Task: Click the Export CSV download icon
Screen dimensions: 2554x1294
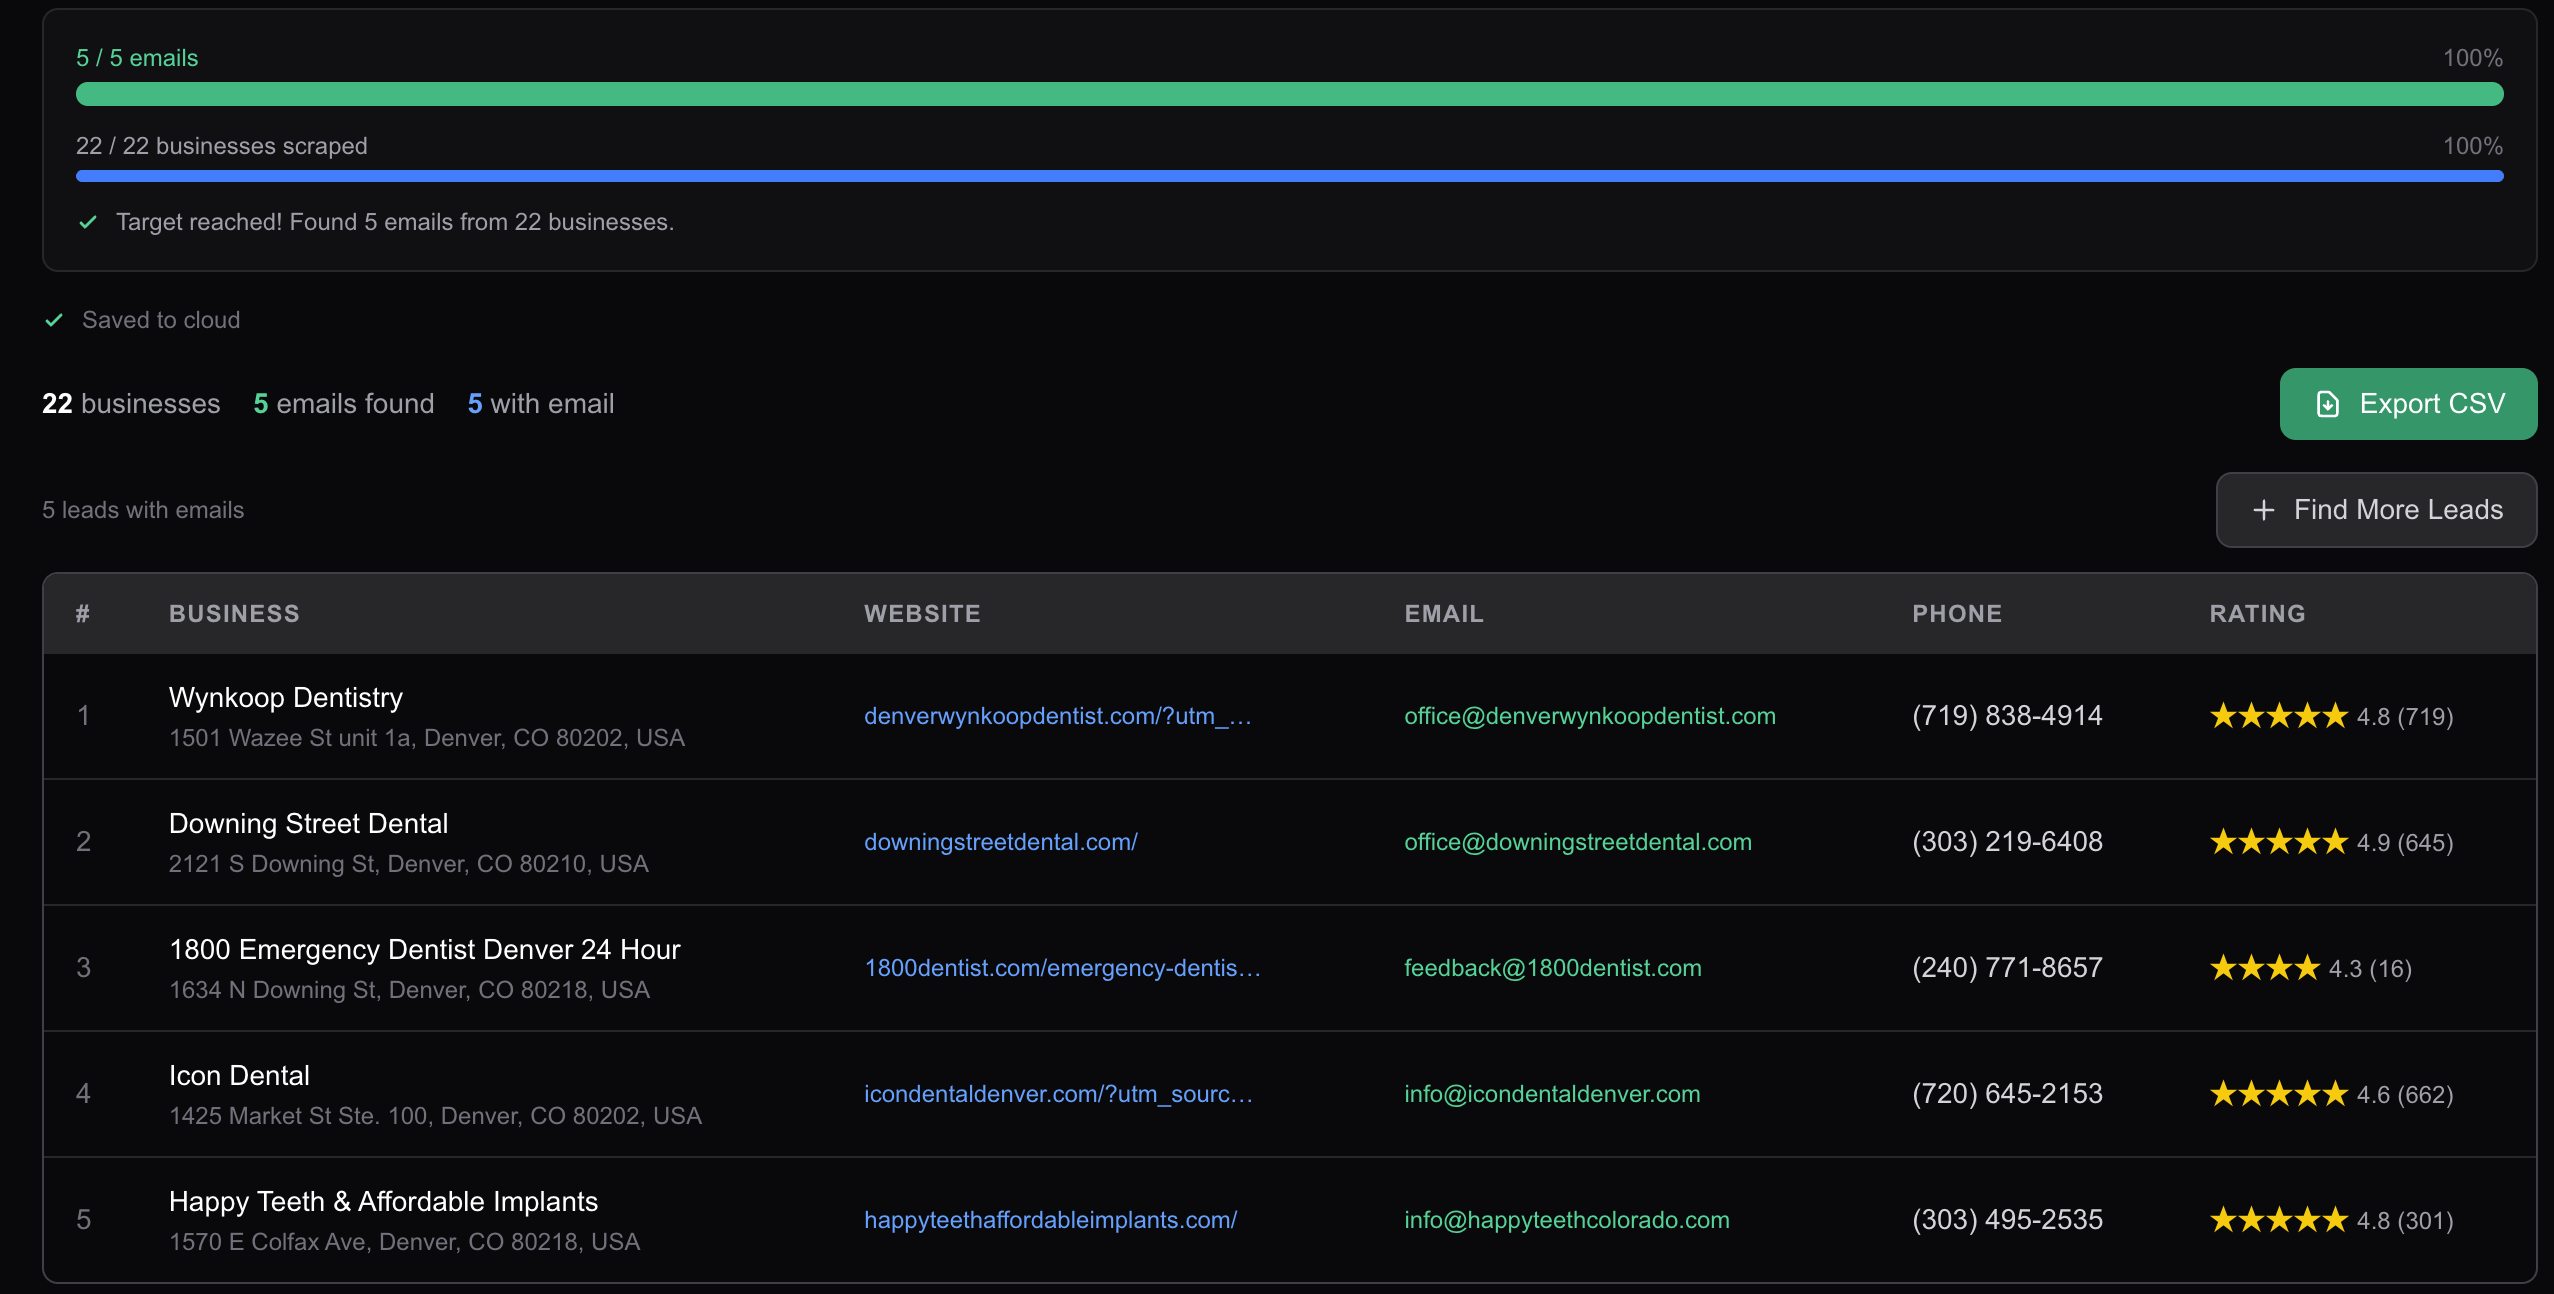Action: (x=2329, y=403)
